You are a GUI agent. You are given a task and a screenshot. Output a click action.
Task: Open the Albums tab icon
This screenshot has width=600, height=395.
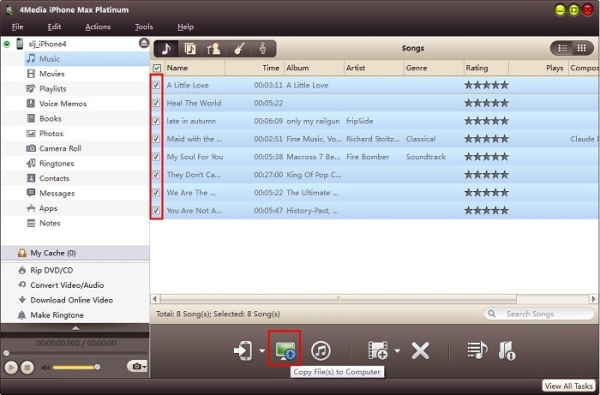pos(190,49)
